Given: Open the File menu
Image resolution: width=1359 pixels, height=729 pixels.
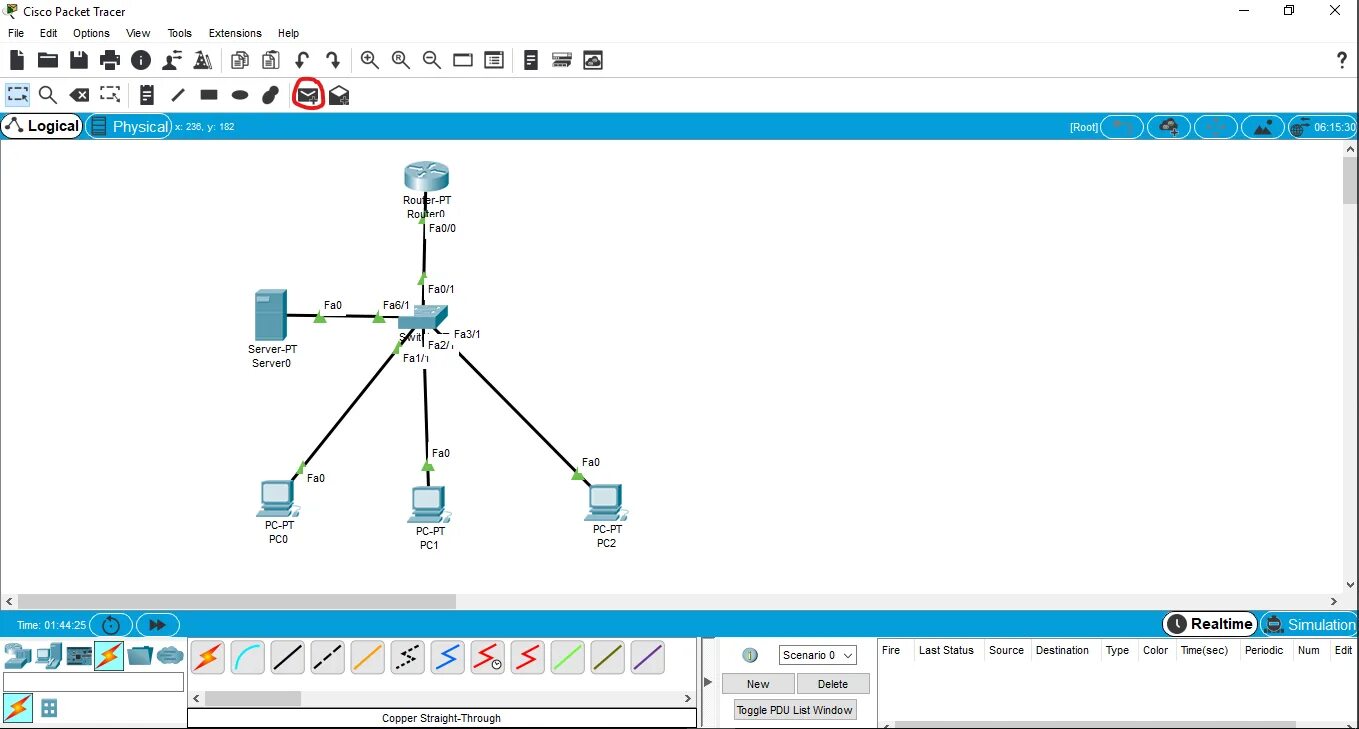Looking at the screenshot, I should 16,33.
